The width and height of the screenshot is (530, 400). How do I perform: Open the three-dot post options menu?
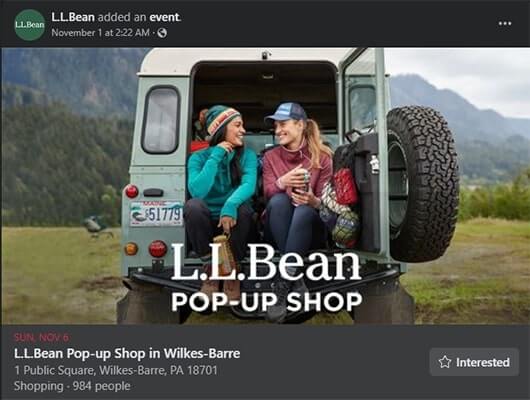tap(505, 24)
